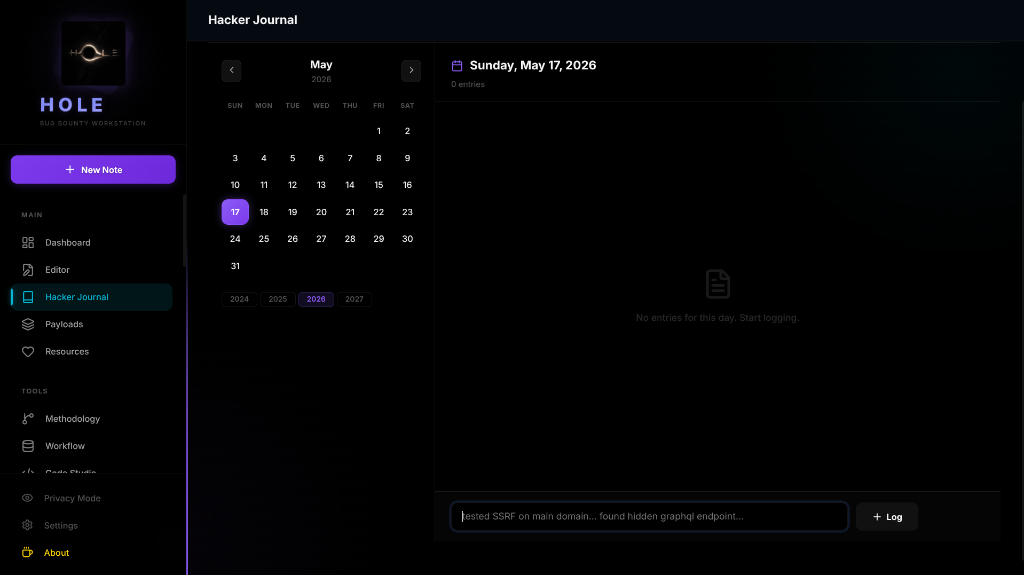The width and height of the screenshot is (1024, 575).
Task: Select May 7 on the calendar
Action: click(350, 158)
